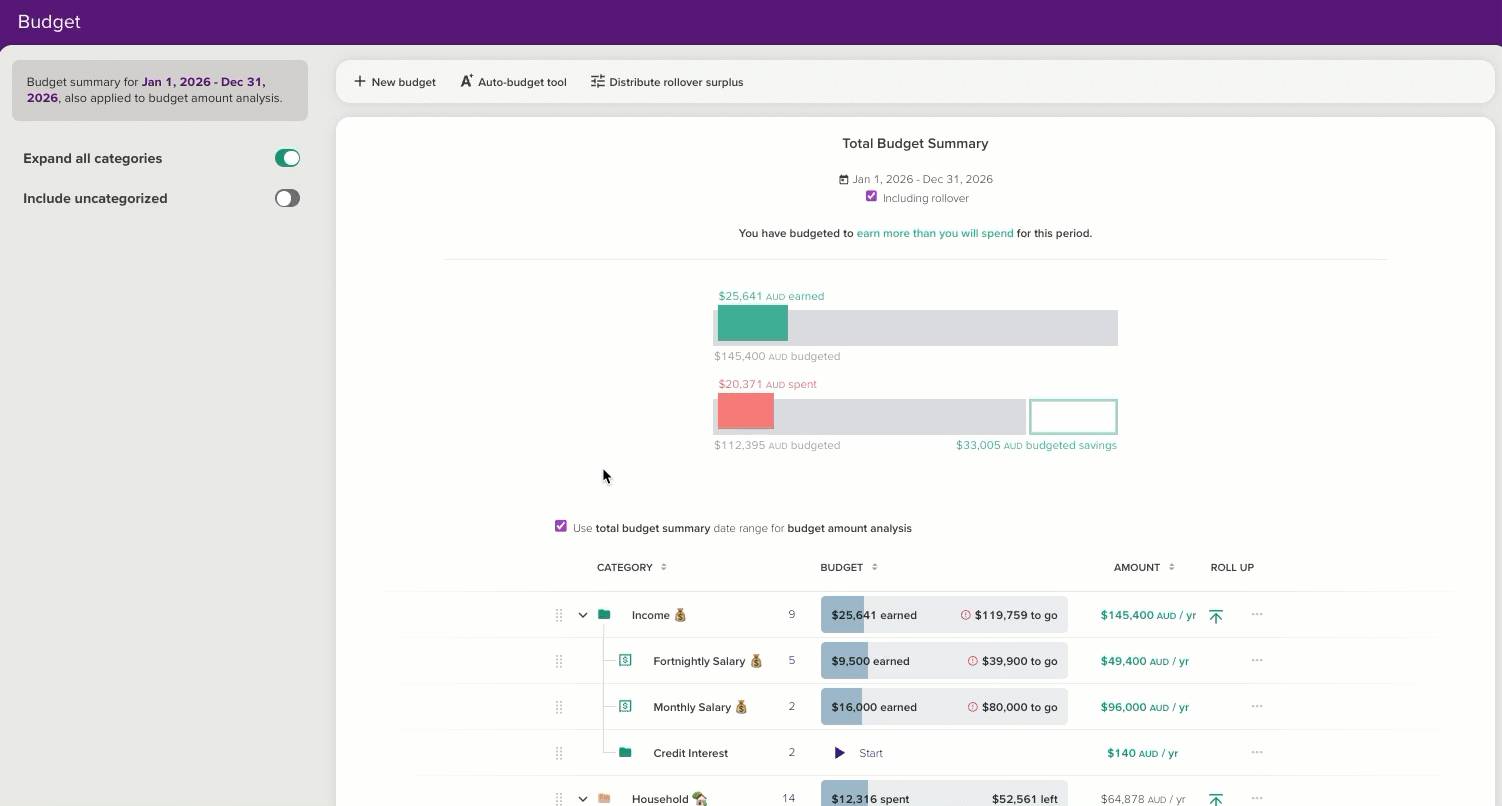Click the New budget plus icon
The image size is (1502, 806).
[360, 81]
